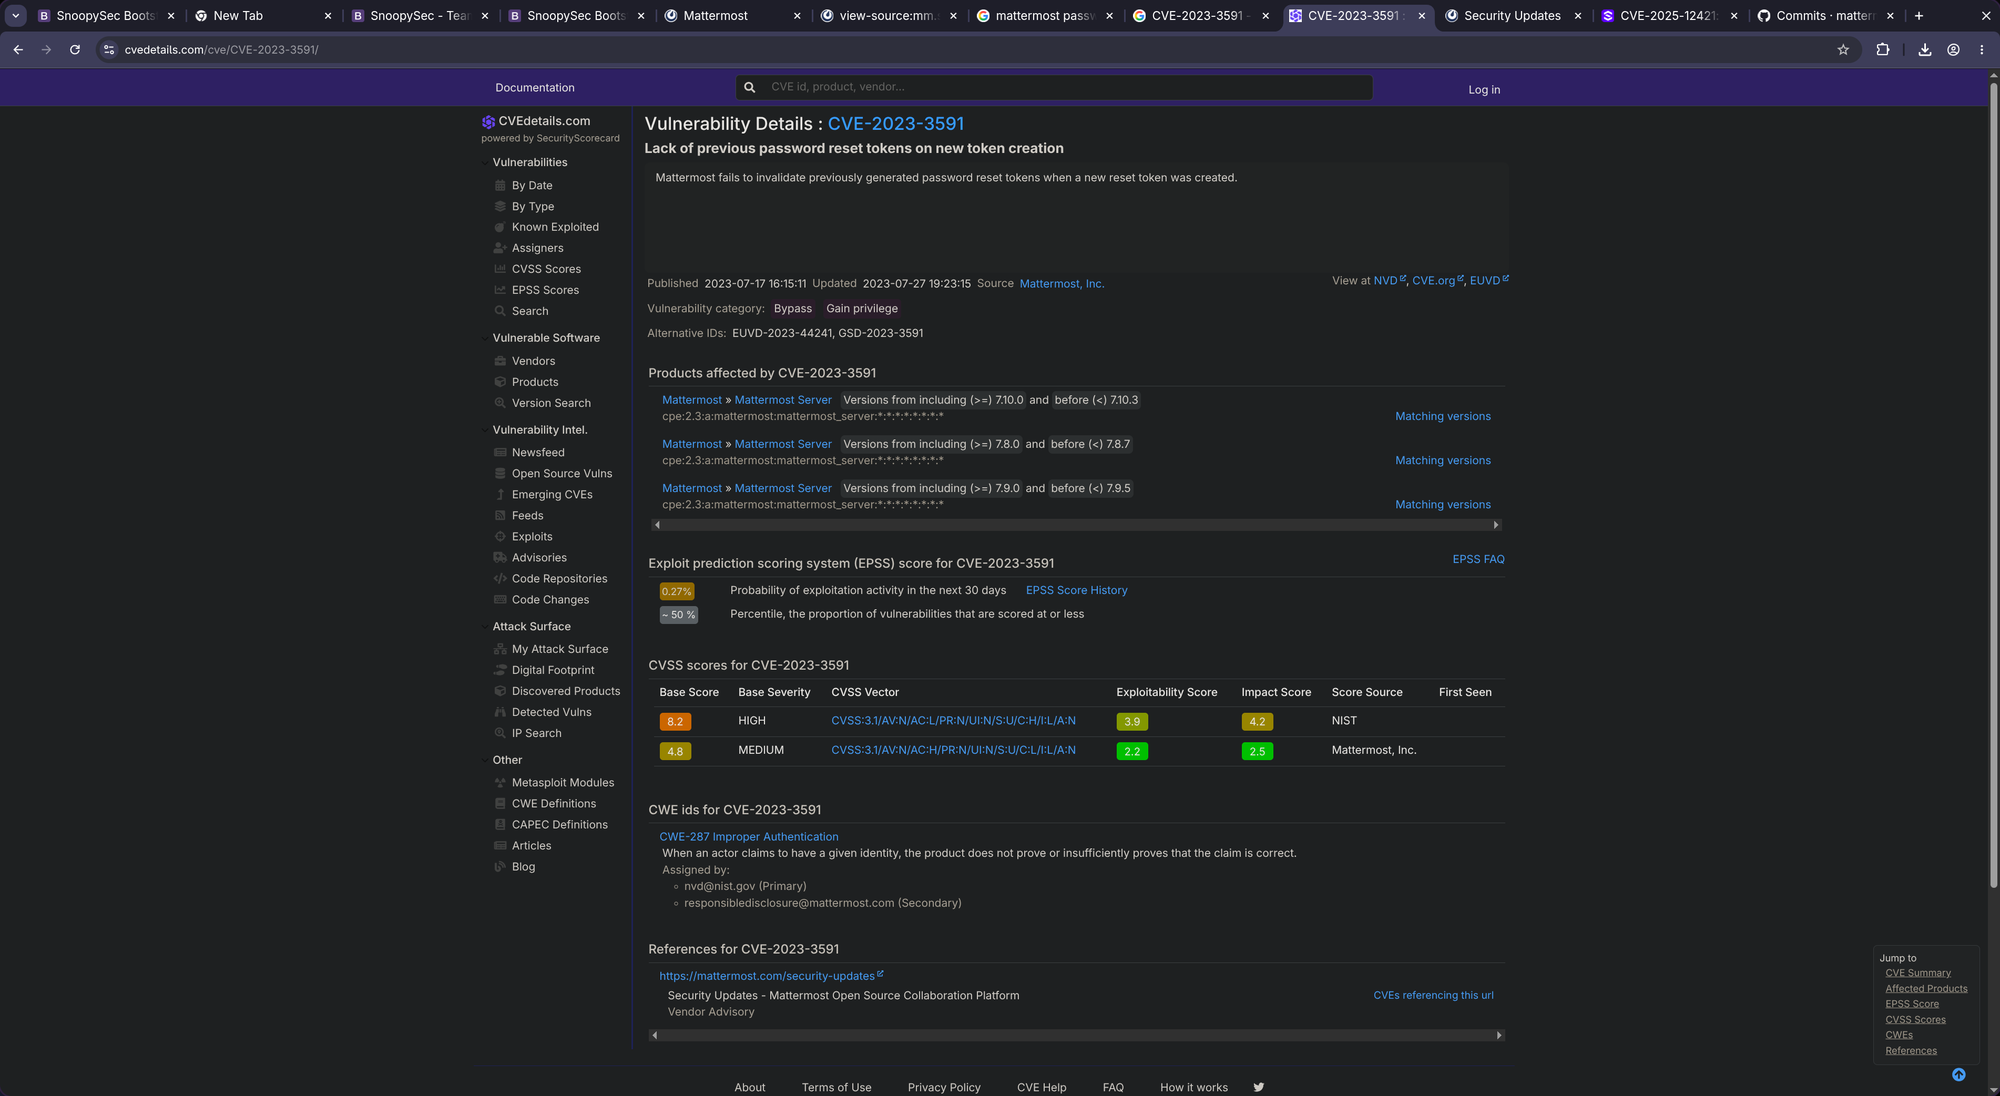This screenshot has width=2000, height=1096.
Task: Switch to the Security Updates tab
Action: click(1511, 16)
